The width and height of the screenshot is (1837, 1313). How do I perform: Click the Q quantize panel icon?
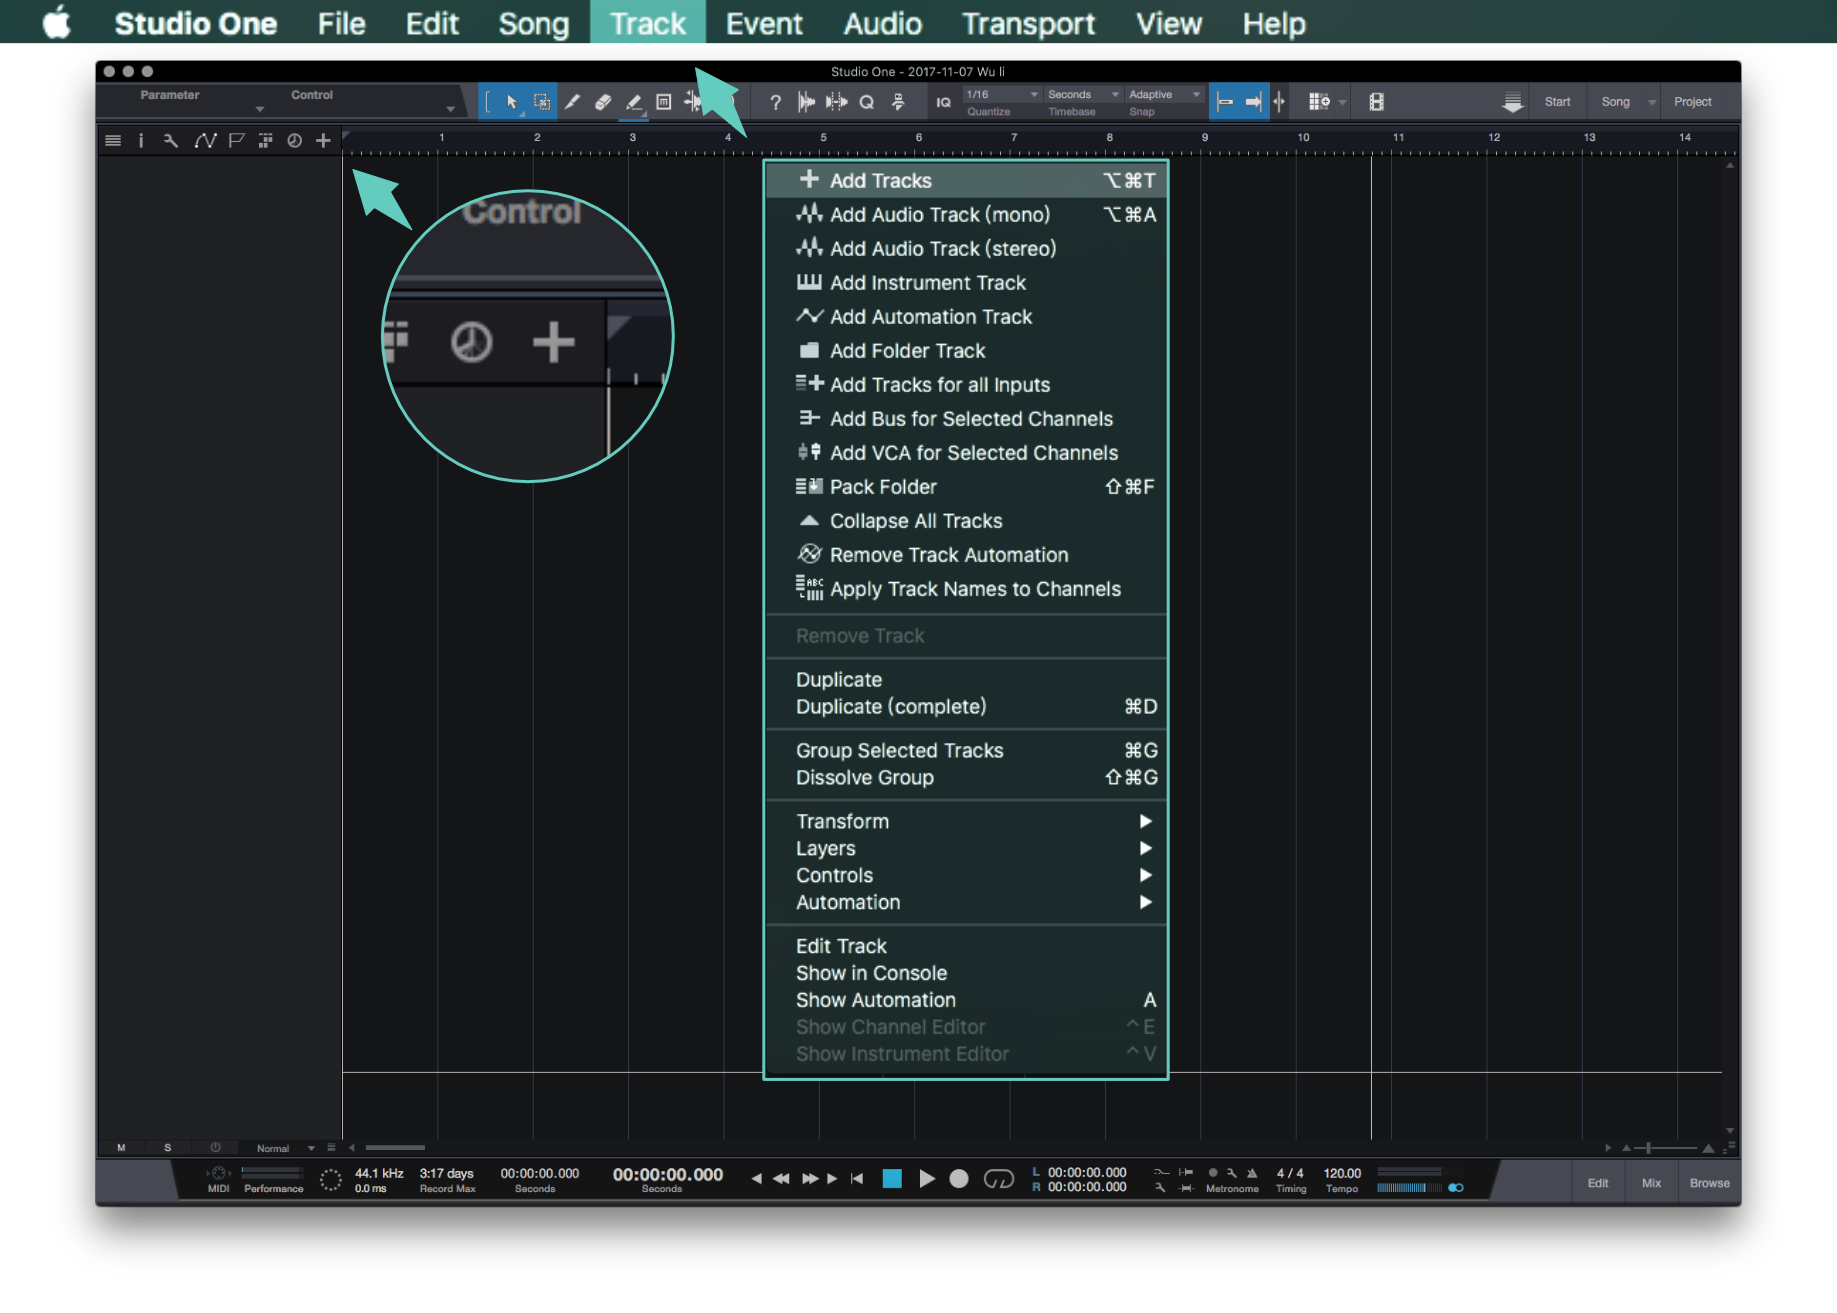[x=867, y=102]
